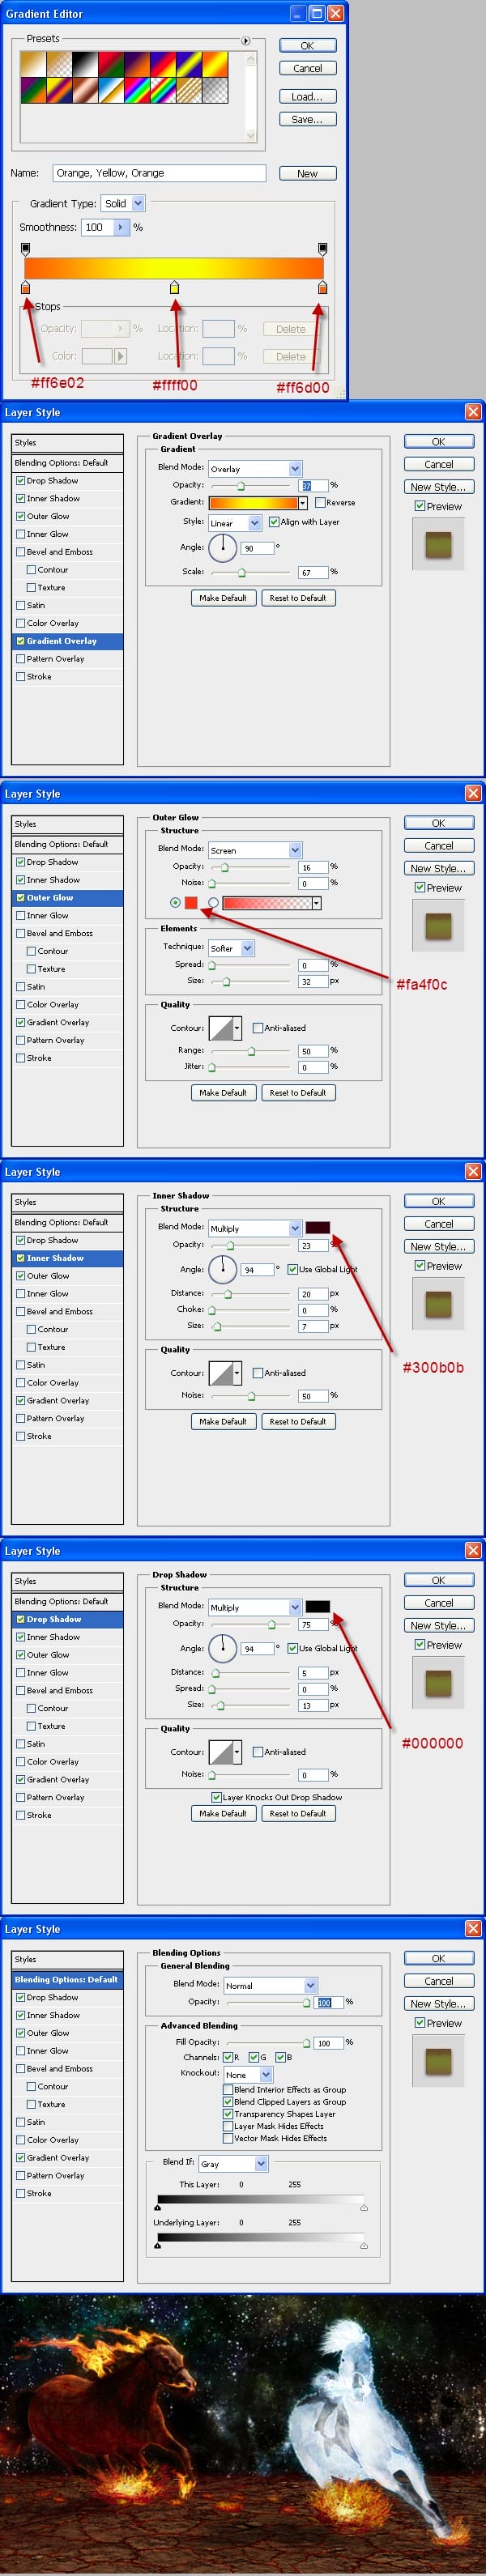Viewport: 486px width, 2576px height.
Task: Click Save button in Gradient Editor
Action: coord(307,119)
